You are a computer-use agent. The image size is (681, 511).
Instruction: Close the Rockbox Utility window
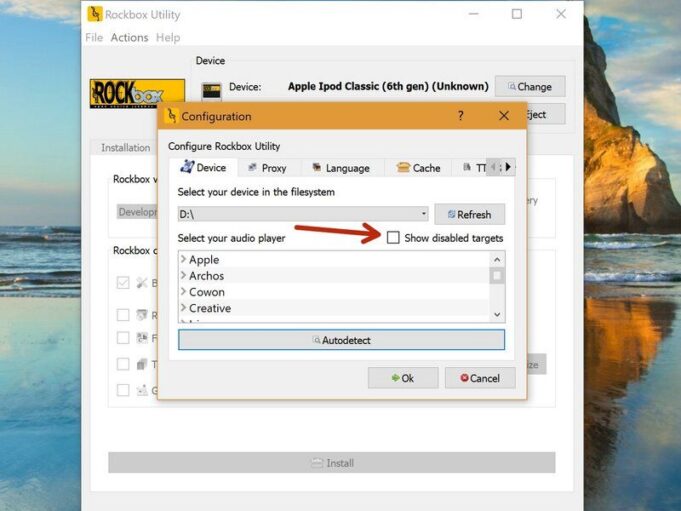(561, 14)
